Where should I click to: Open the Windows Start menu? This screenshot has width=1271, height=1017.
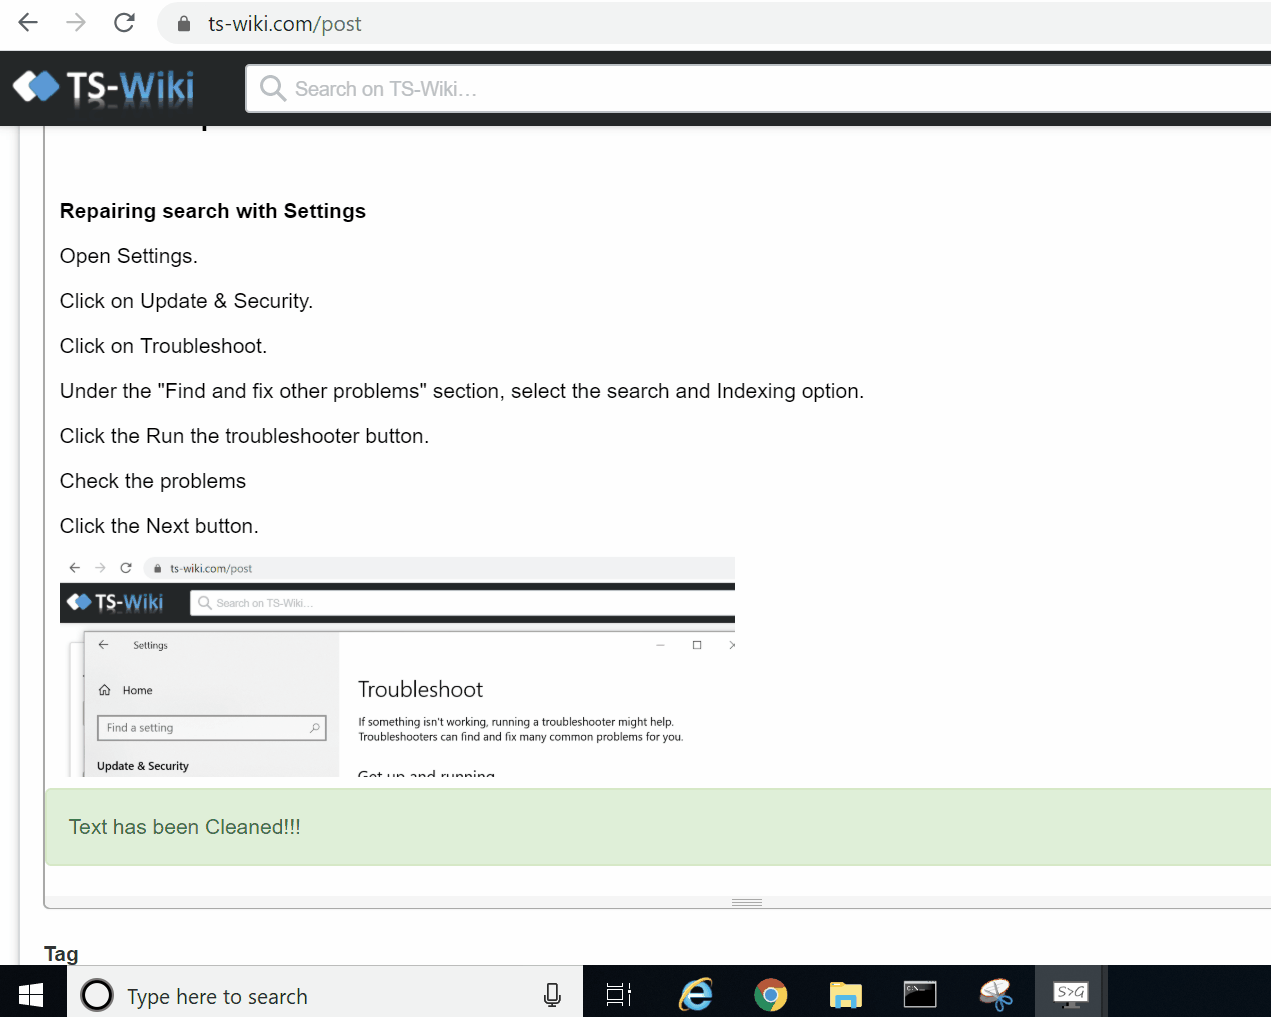pos(31,995)
